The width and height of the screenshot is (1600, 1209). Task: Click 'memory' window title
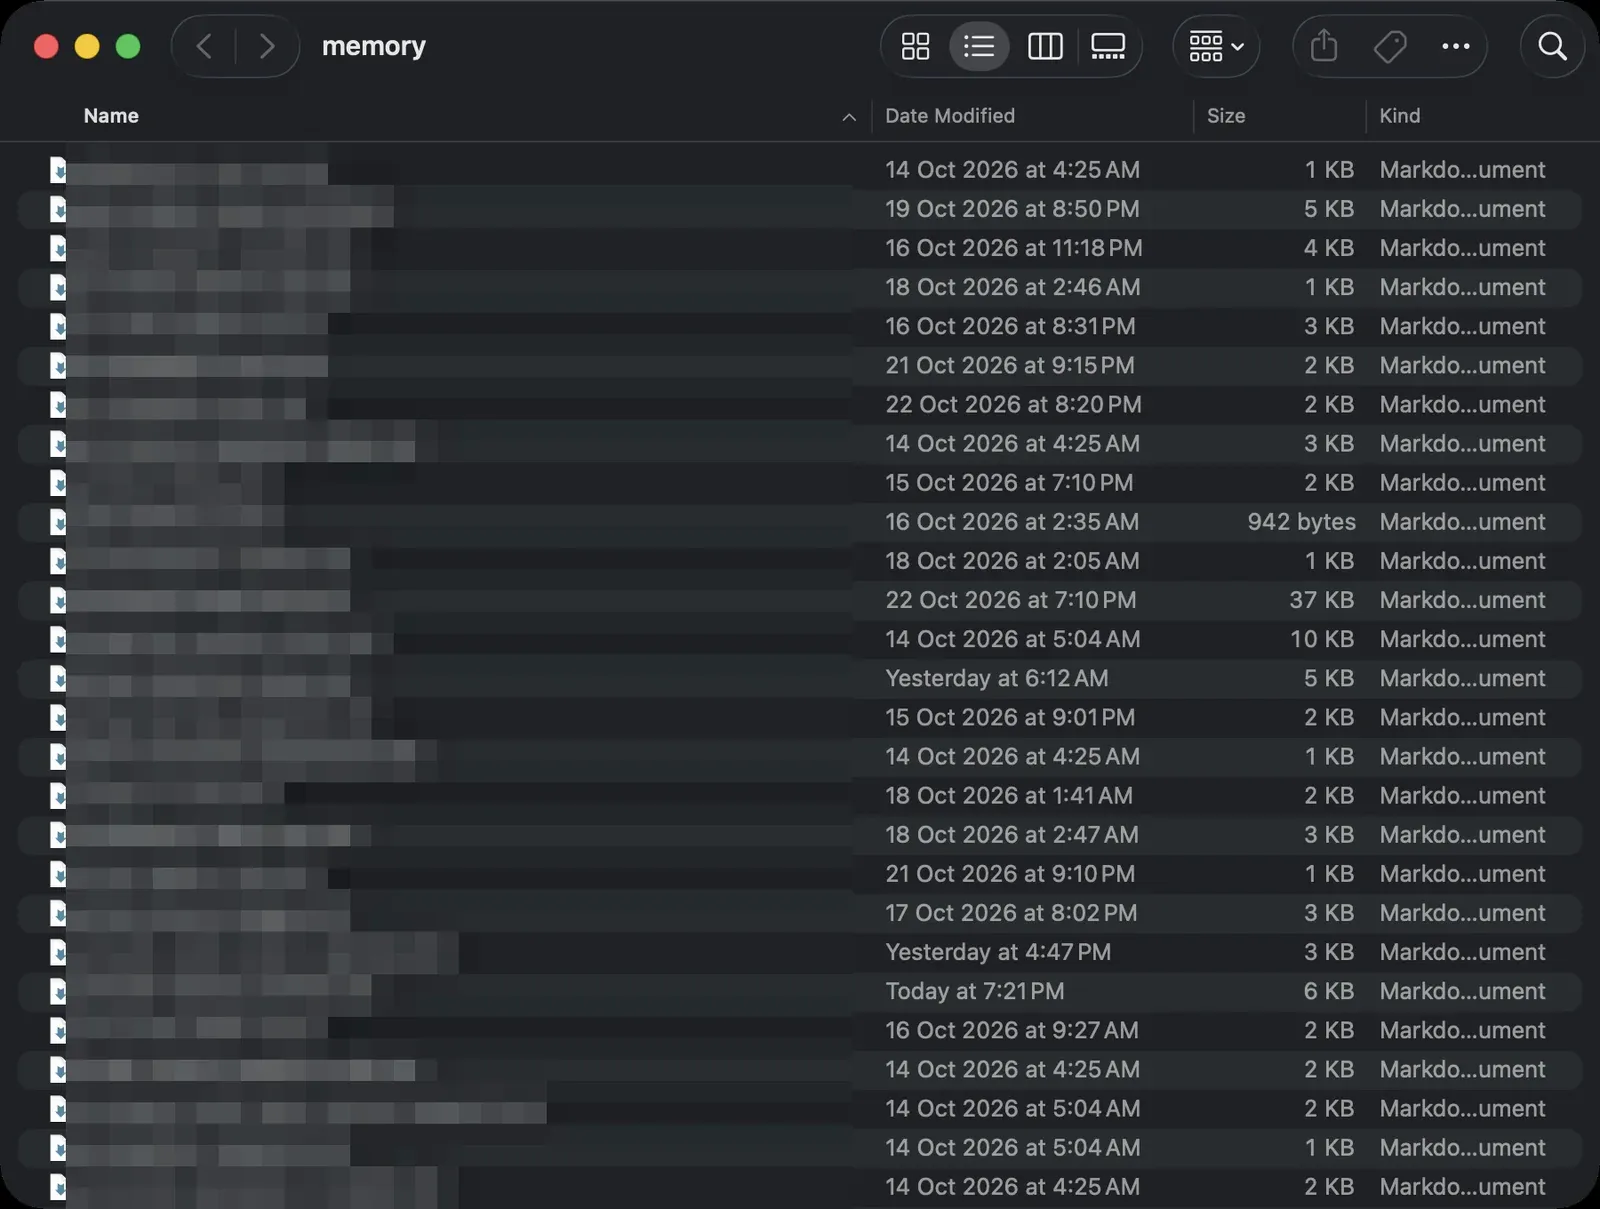pos(374,46)
